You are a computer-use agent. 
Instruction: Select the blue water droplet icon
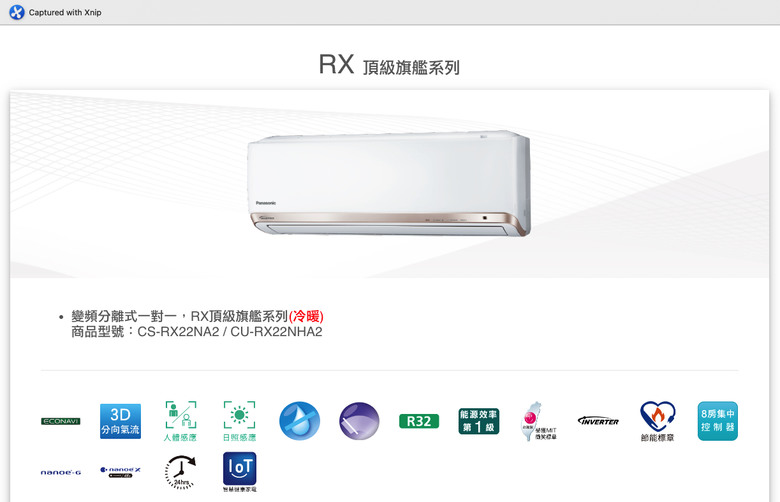click(299, 421)
